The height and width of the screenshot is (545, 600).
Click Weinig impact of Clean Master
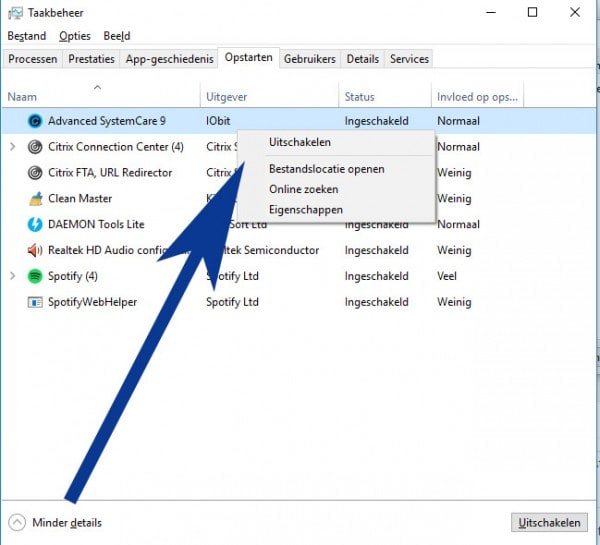[x=454, y=199]
